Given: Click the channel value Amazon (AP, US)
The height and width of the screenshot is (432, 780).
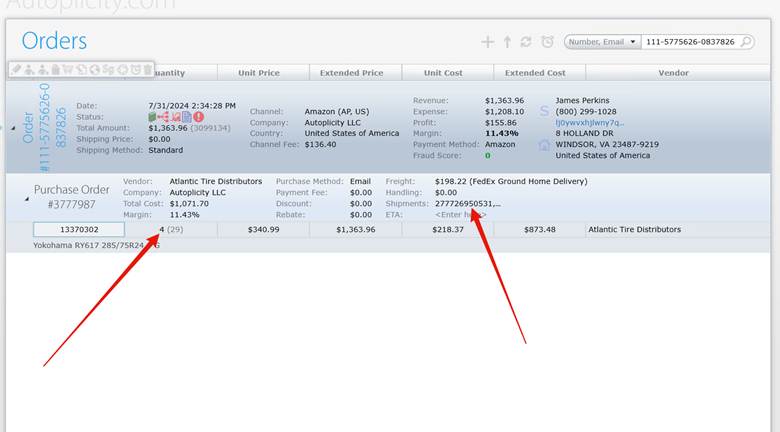Looking at the screenshot, I should pos(337,111).
